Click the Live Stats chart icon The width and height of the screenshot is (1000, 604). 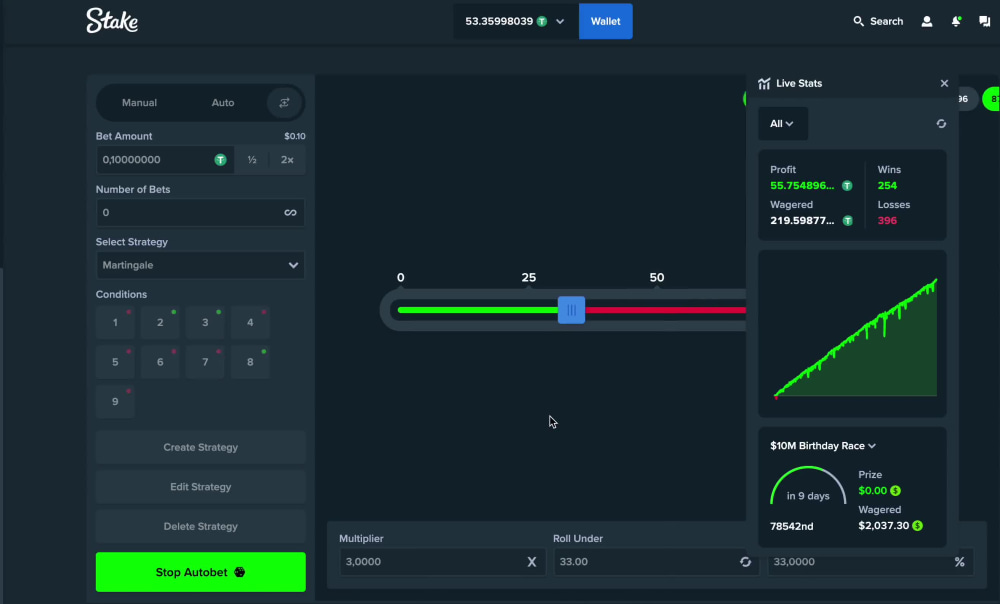click(764, 84)
